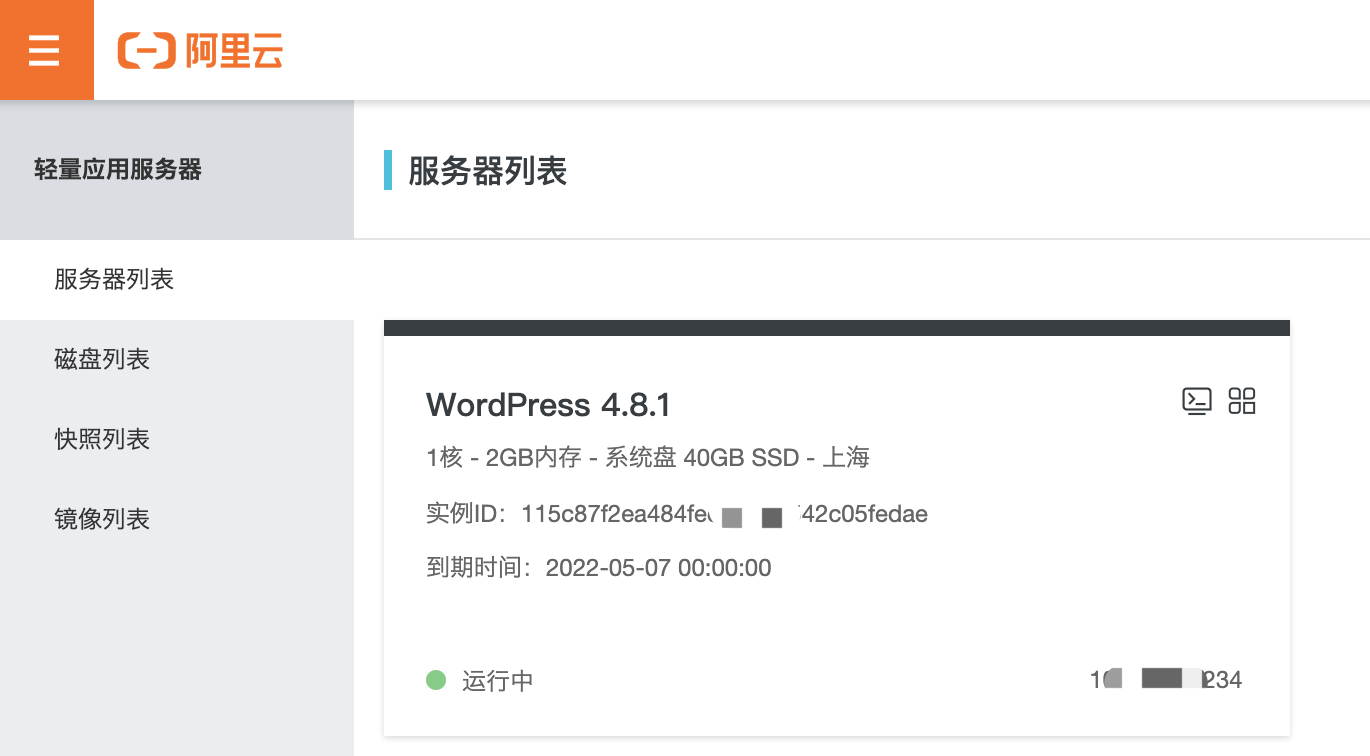The width and height of the screenshot is (1370, 756).
Task: Select 服务器列表 in the sidebar
Action: click(177, 279)
